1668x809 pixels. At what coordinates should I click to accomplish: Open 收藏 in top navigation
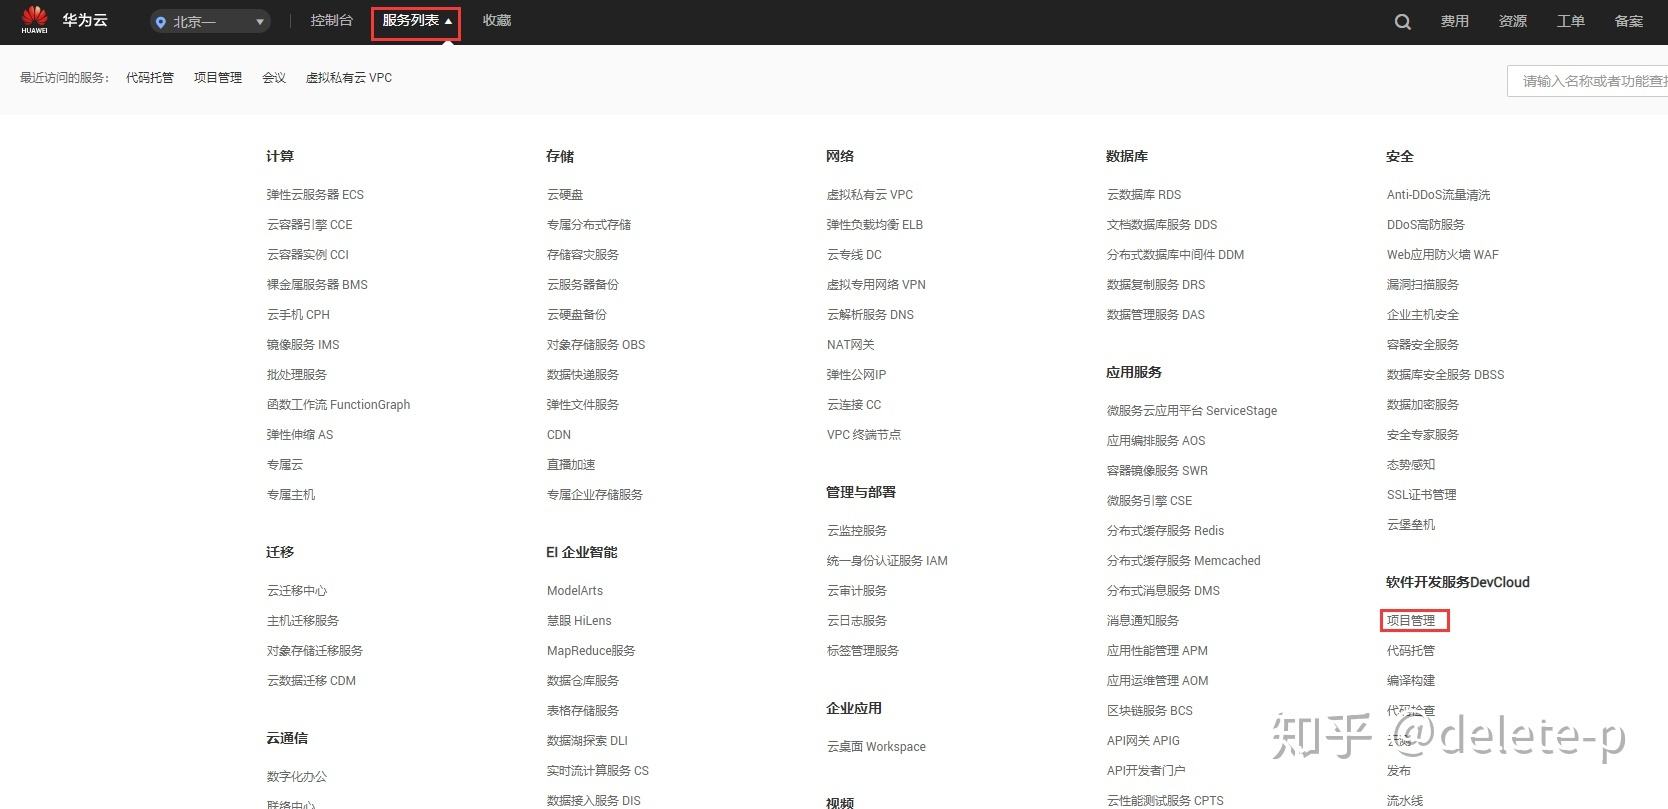coord(497,20)
